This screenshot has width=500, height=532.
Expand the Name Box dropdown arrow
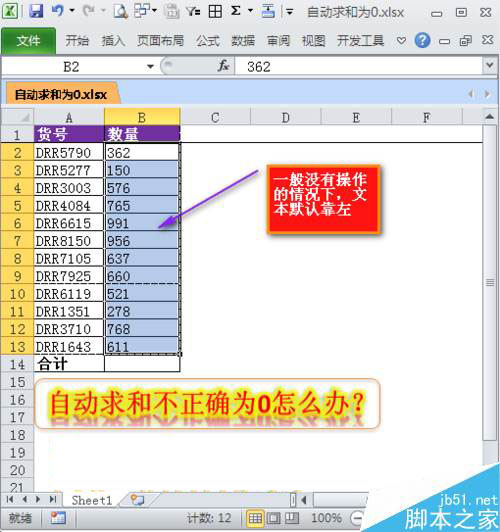pyautogui.click(x=150, y=66)
